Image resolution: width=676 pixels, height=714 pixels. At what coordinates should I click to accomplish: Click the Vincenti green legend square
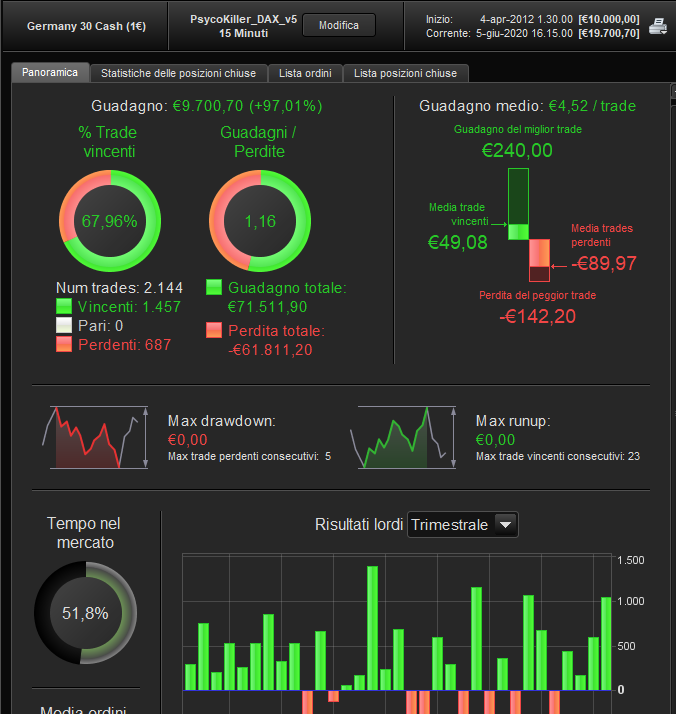[64, 306]
